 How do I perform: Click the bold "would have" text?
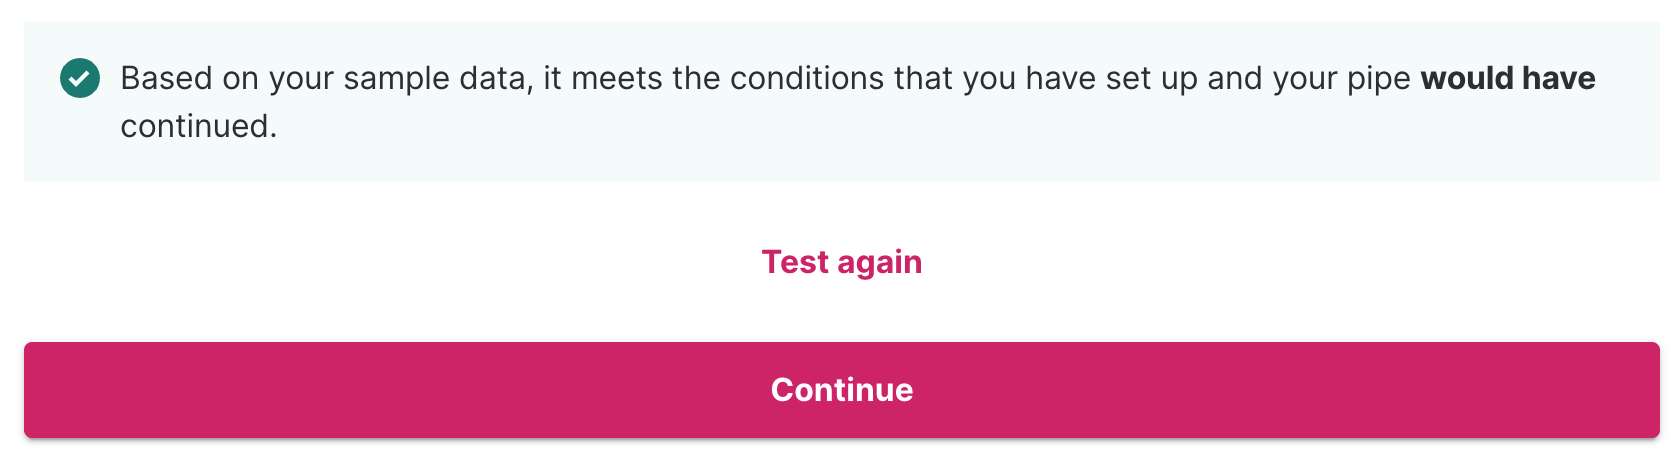(x=1507, y=78)
